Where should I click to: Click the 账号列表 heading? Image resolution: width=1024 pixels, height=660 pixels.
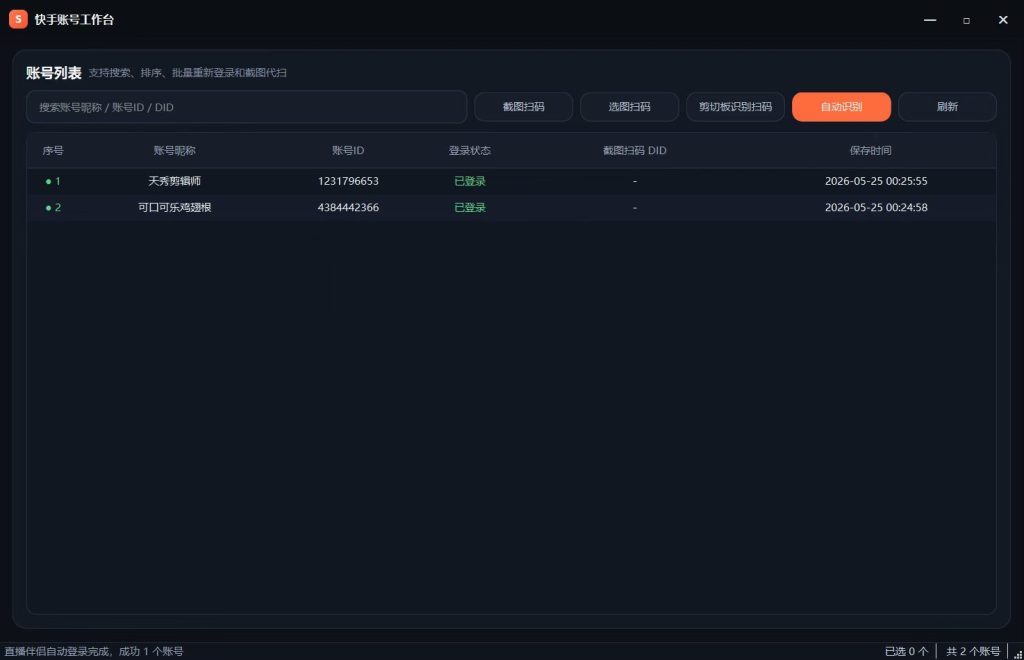54,73
